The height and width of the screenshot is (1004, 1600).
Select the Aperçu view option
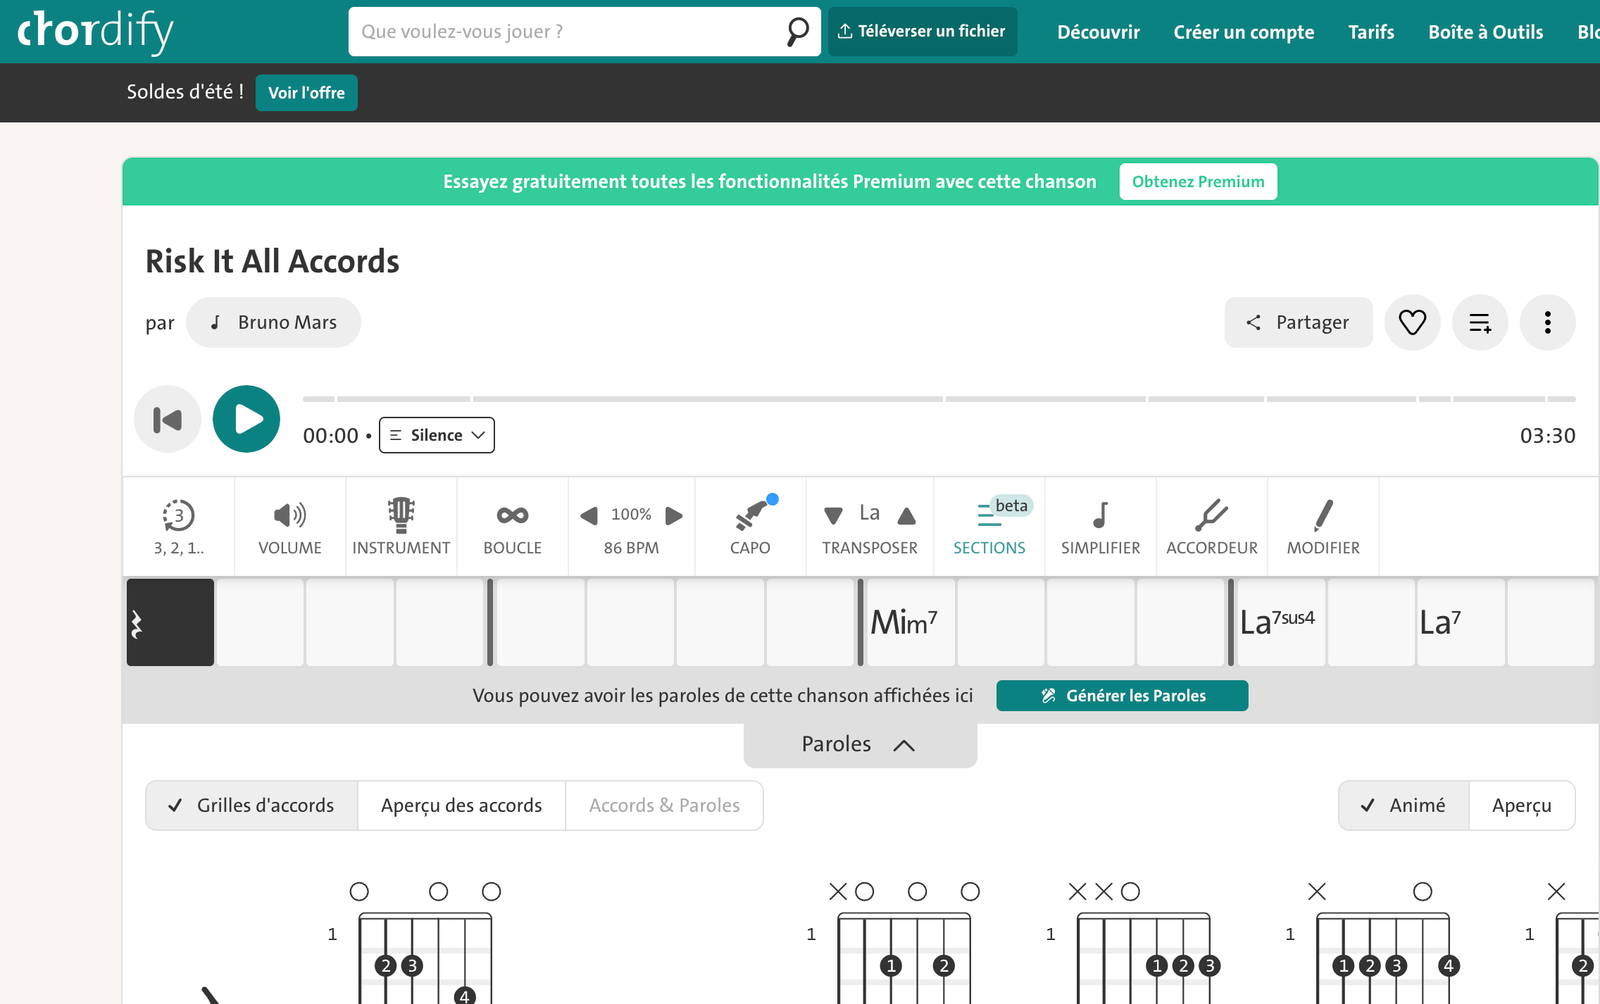click(x=1522, y=806)
